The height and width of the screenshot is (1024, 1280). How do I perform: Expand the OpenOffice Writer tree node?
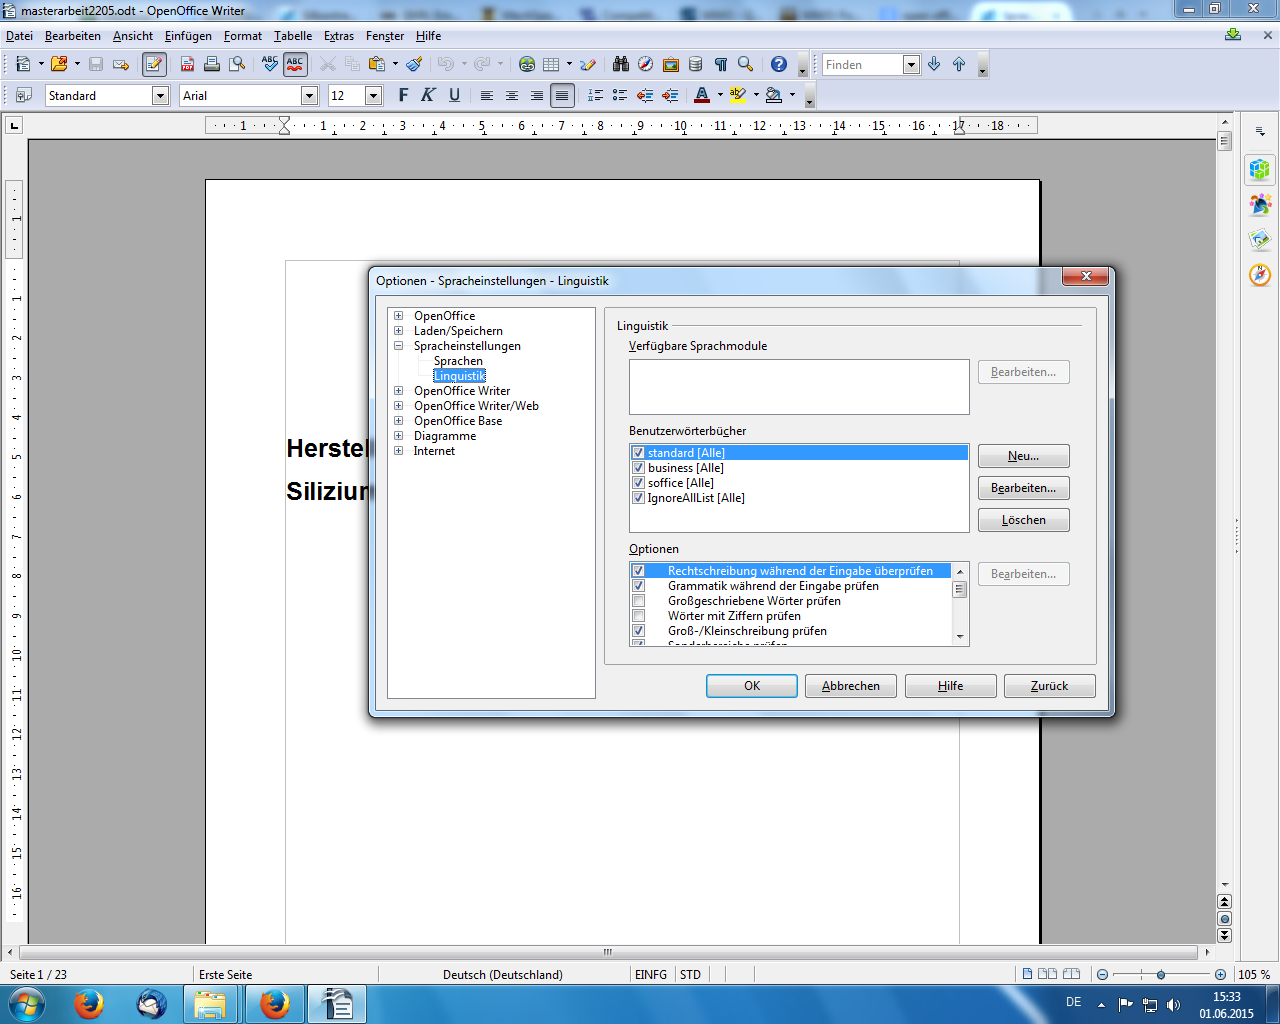pyautogui.click(x=398, y=391)
